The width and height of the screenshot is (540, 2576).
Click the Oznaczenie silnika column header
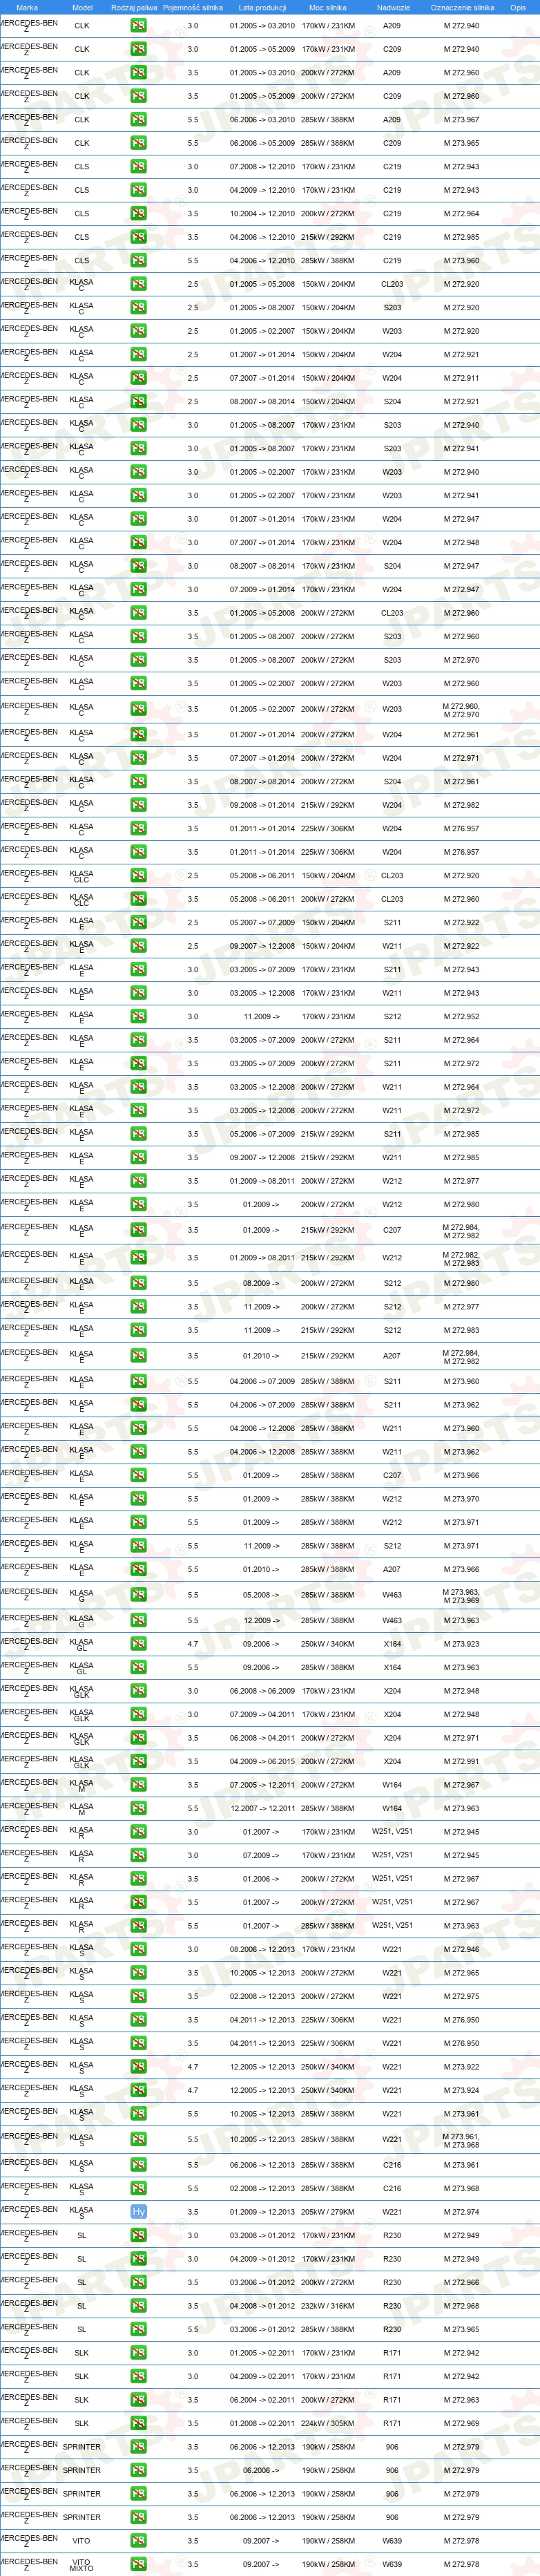click(462, 7)
